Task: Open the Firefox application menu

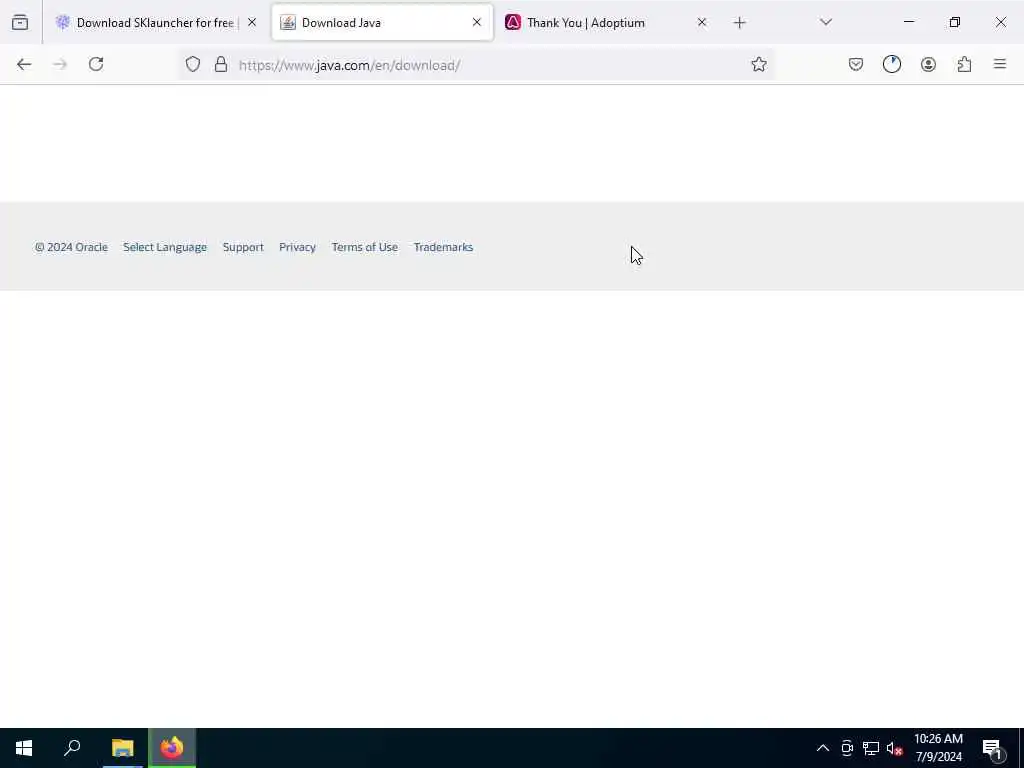Action: coord(1000,65)
